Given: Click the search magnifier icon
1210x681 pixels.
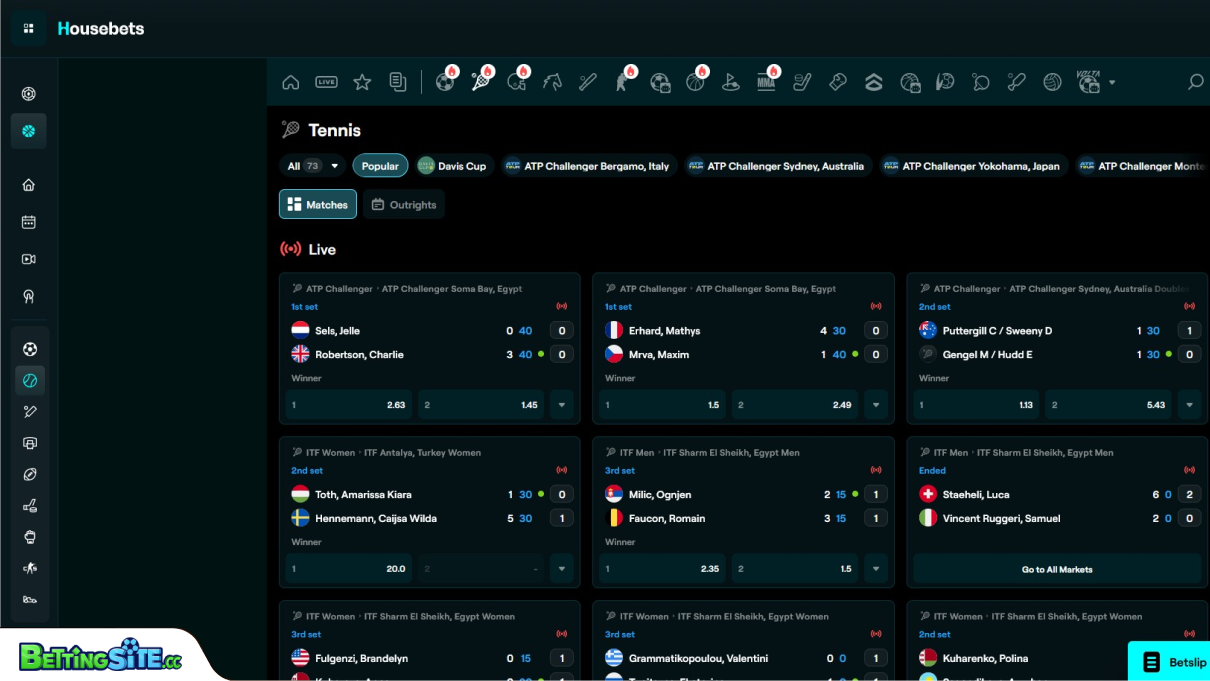Looking at the screenshot, I should click(1196, 83).
